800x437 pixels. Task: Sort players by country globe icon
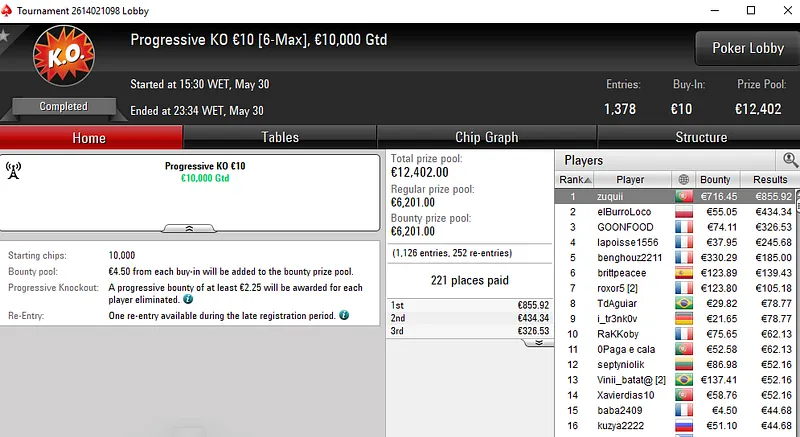click(x=684, y=179)
